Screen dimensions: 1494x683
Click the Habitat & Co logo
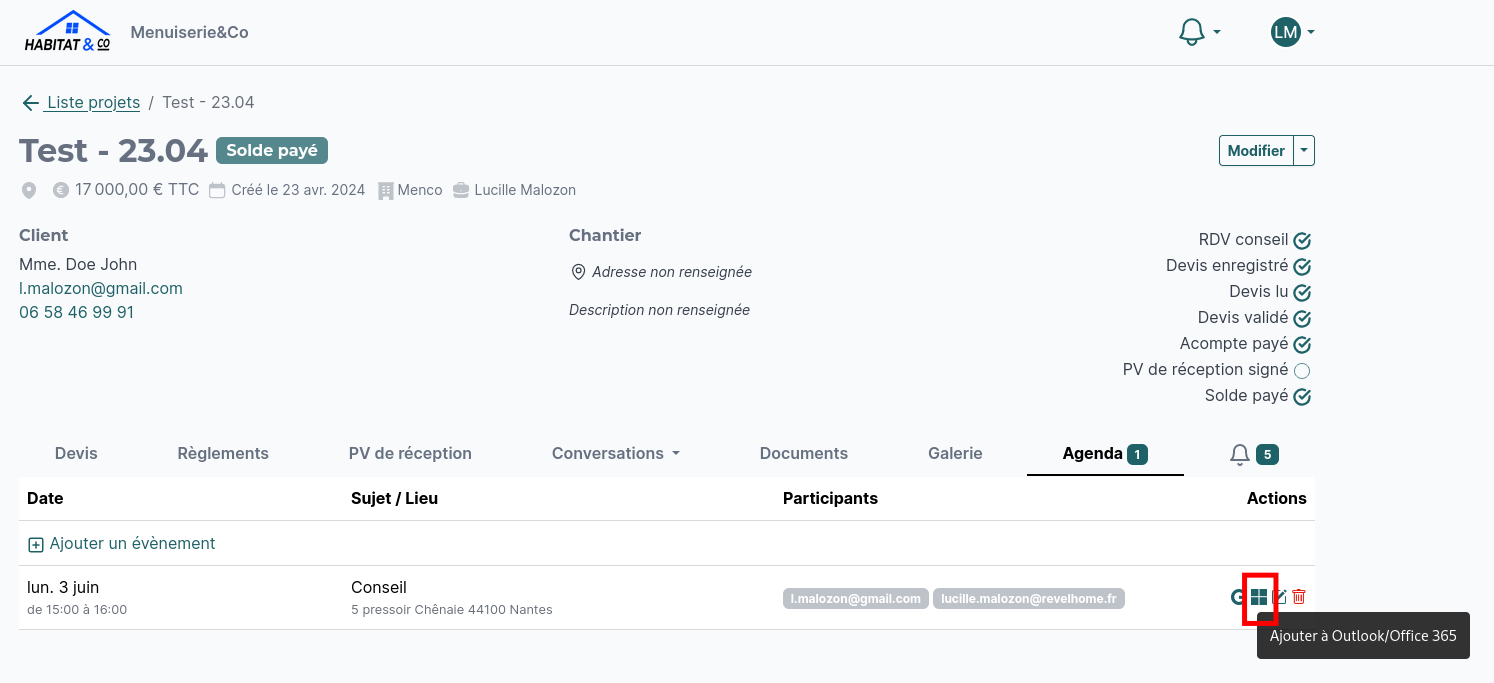tap(68, 32)
